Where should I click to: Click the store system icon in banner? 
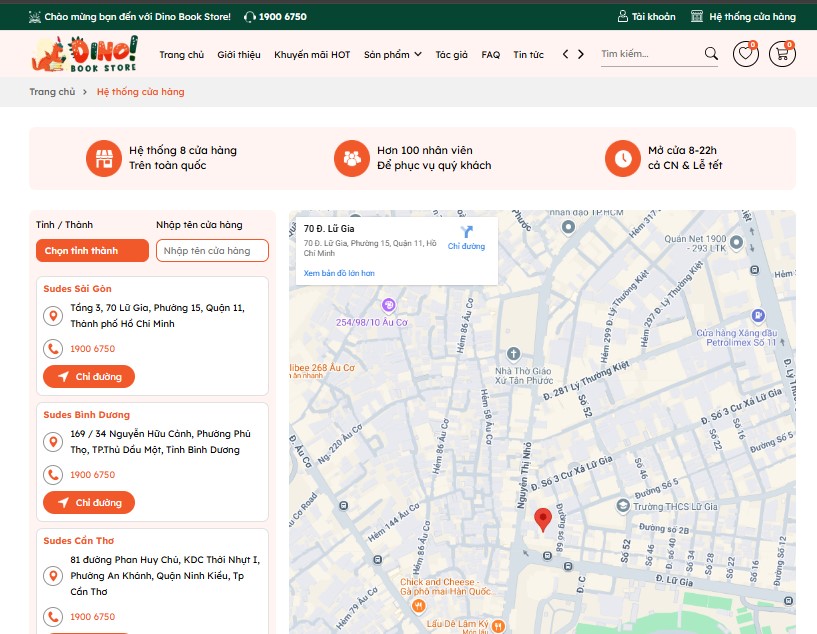[x=104, y=158]
